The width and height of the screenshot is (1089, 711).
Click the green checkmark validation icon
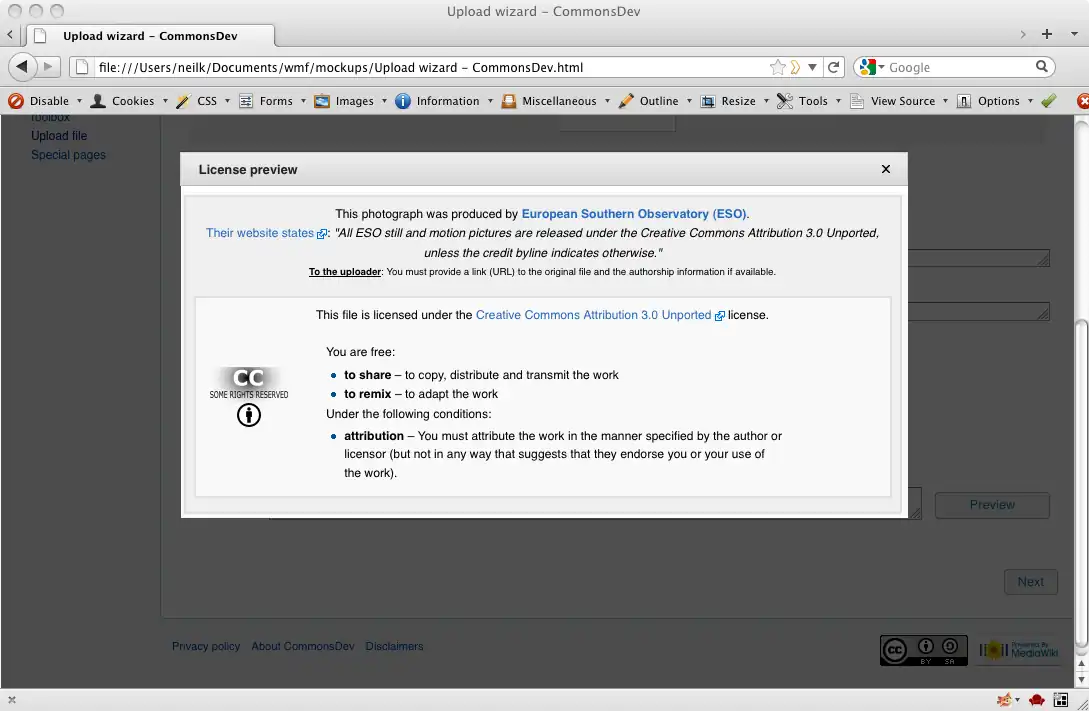(1048, 101)
